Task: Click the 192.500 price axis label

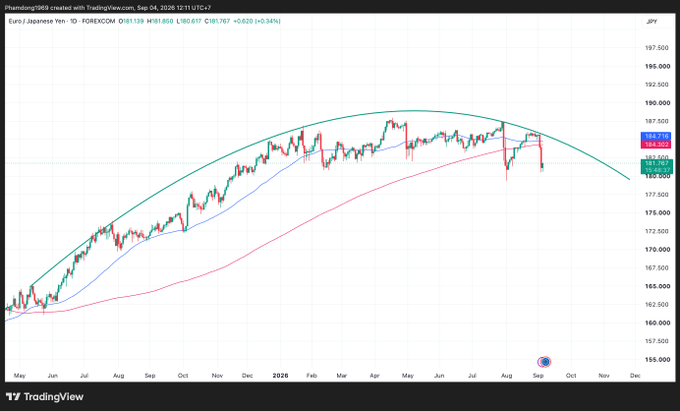Action: [x=657, y=85]
